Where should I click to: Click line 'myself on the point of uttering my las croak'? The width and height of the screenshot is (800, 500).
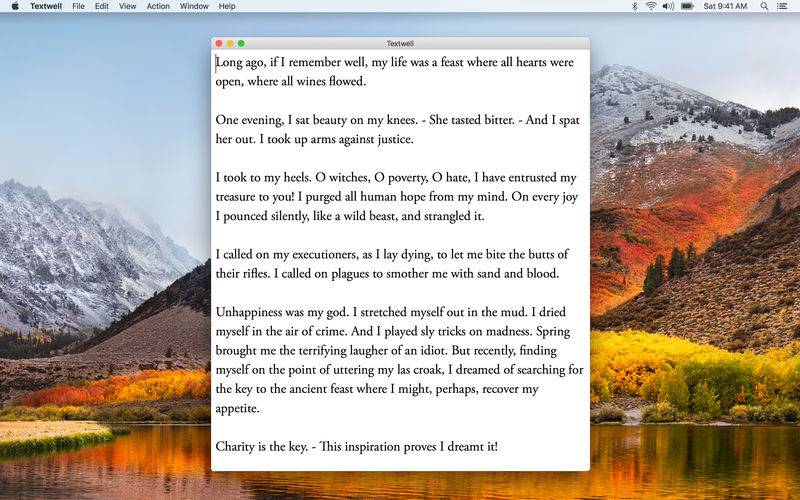pyautogui.click(x=399, y=370)
